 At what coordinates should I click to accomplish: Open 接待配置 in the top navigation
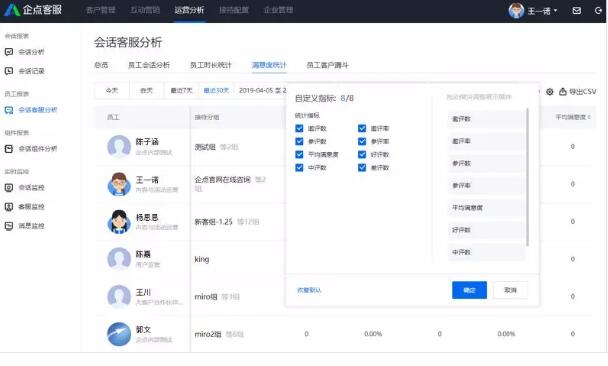[x=234, y=10]
